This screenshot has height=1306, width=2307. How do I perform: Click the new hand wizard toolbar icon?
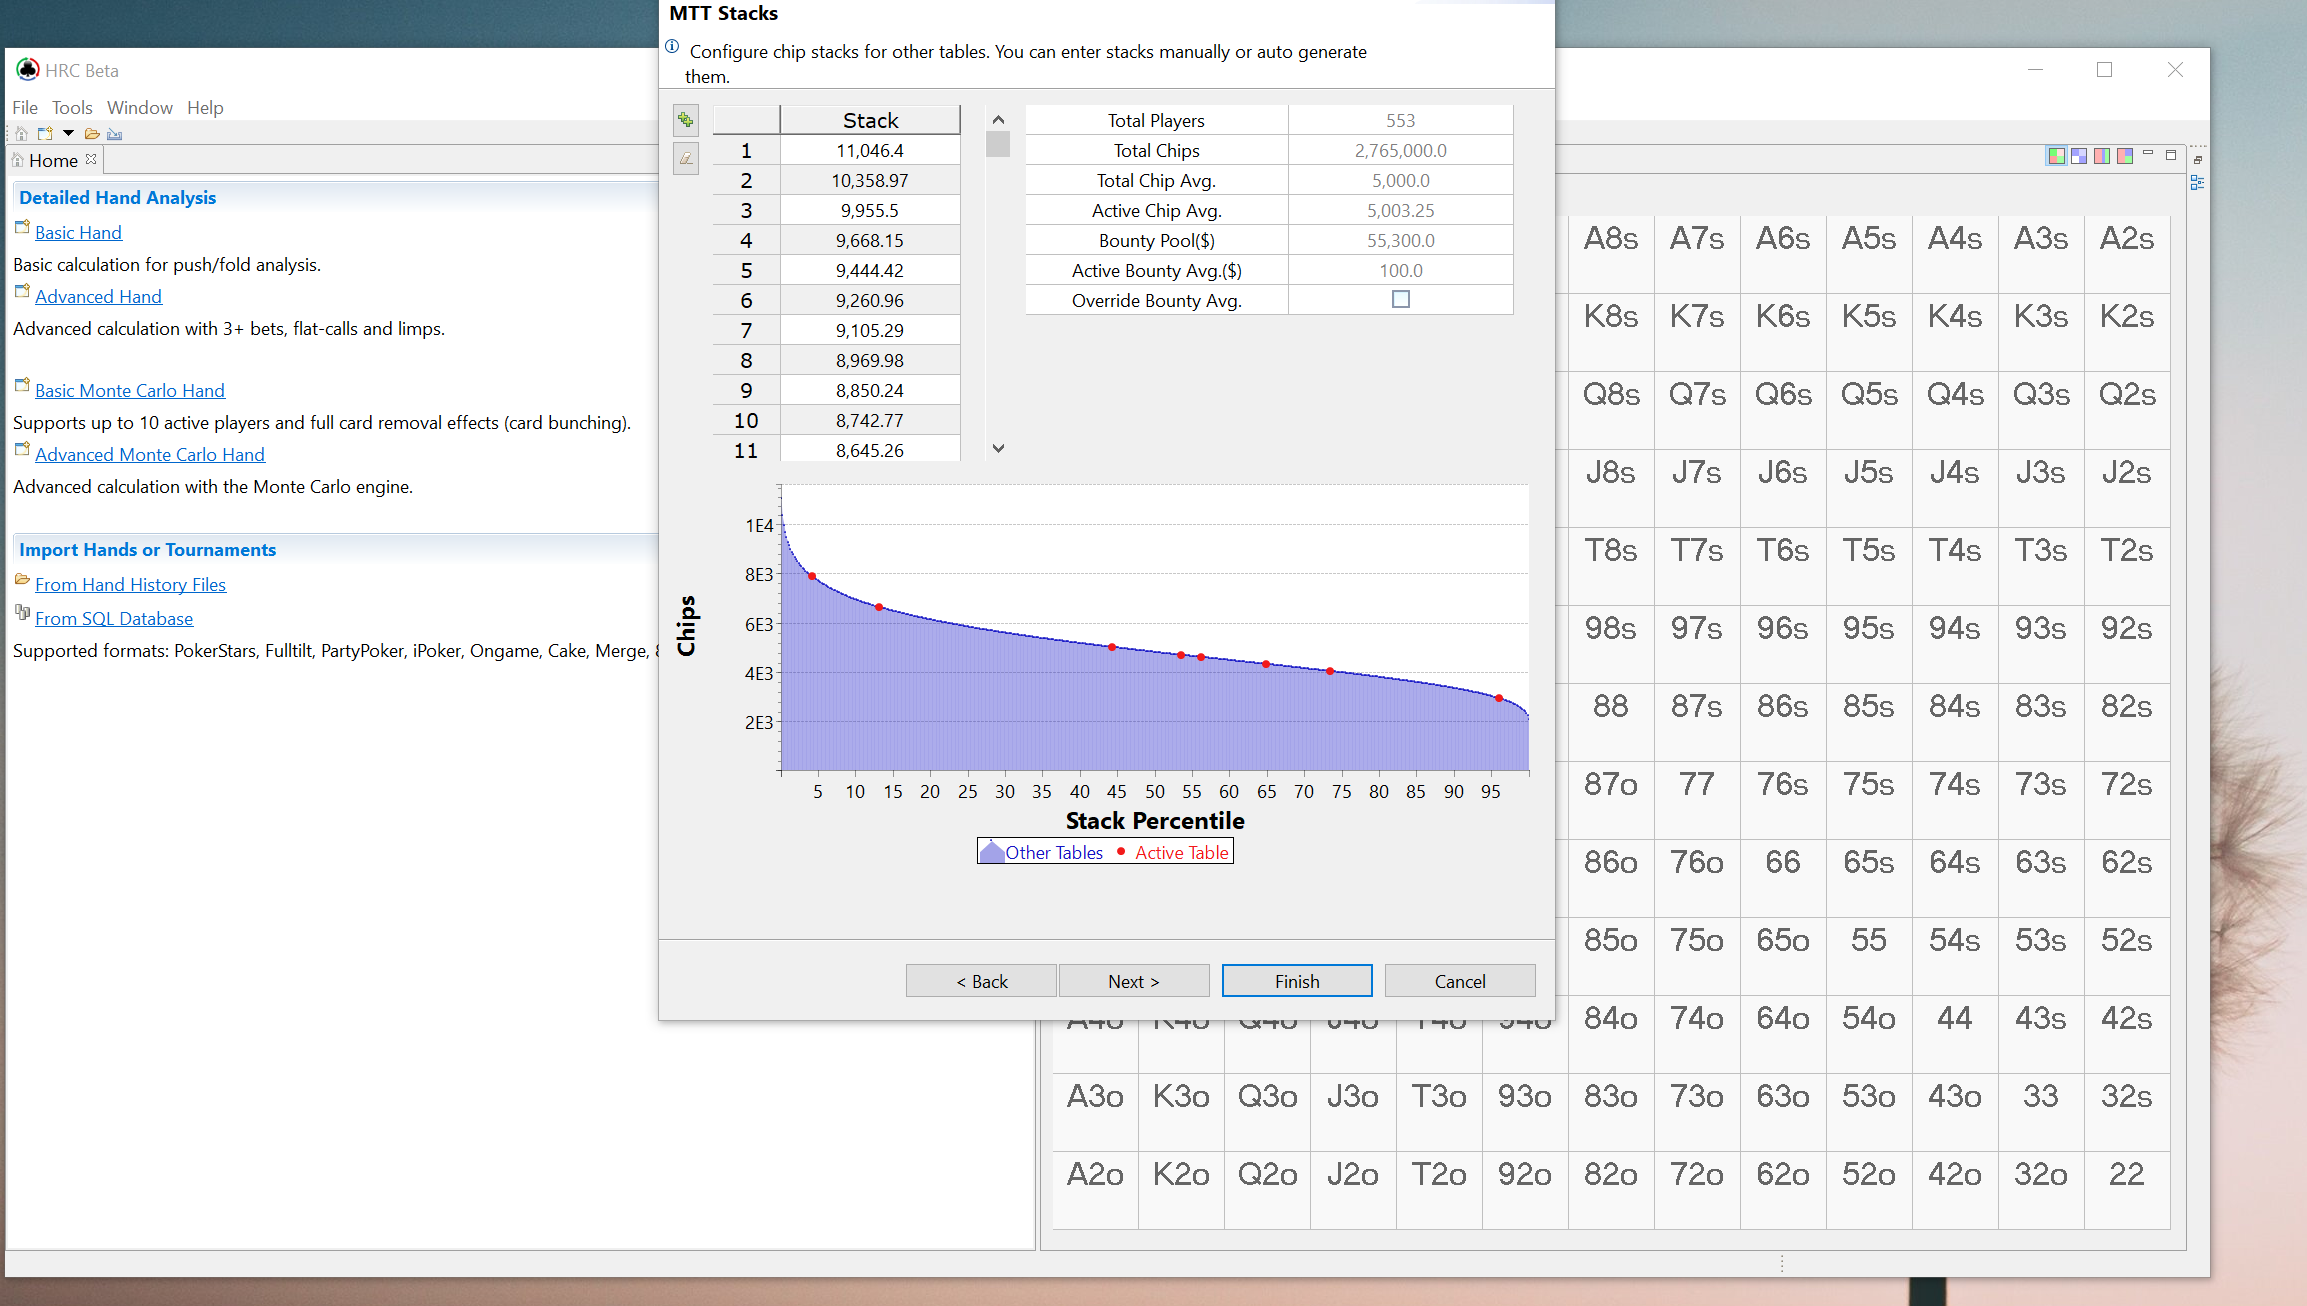tap(45, 133)
